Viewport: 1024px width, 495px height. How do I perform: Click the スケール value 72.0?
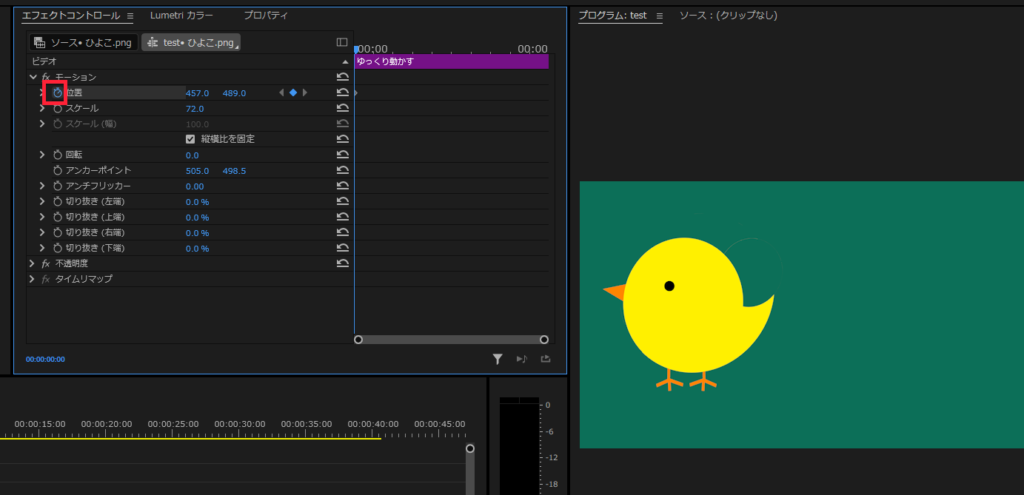click(x=195, y=108)
